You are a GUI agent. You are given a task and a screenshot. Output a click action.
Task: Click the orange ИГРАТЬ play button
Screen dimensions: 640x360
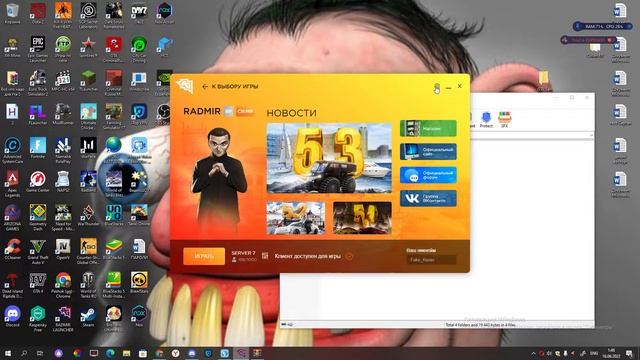(204, 256)
